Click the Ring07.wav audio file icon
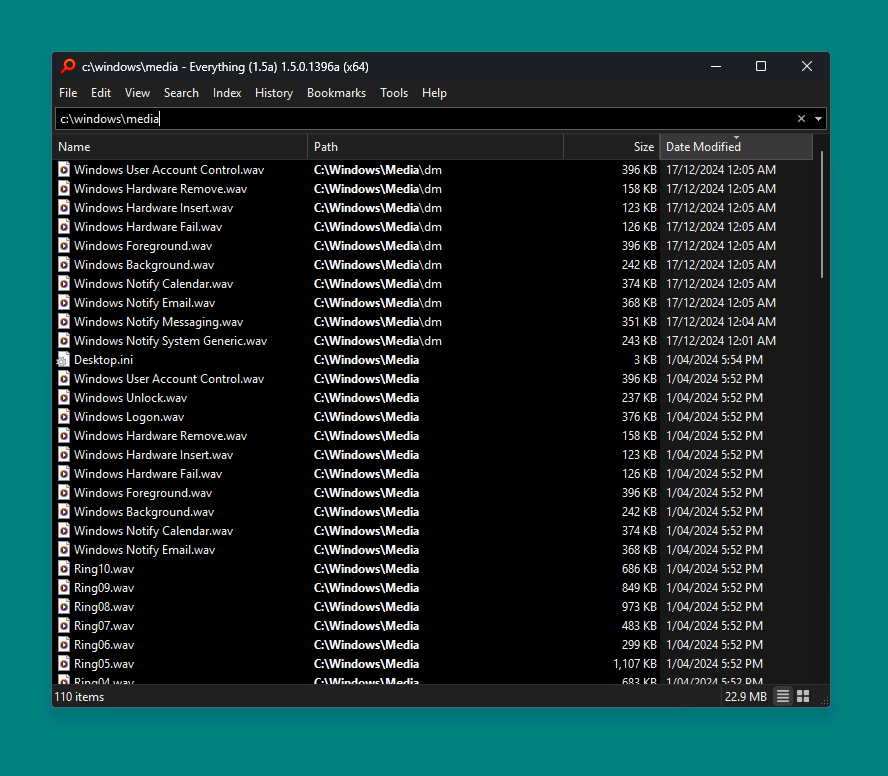 [64, 626]
